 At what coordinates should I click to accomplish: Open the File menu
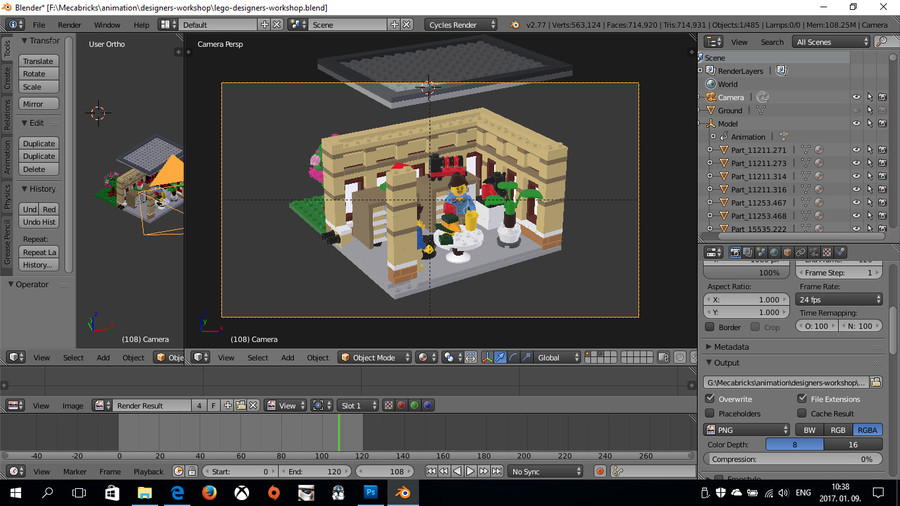click(38, 25)
